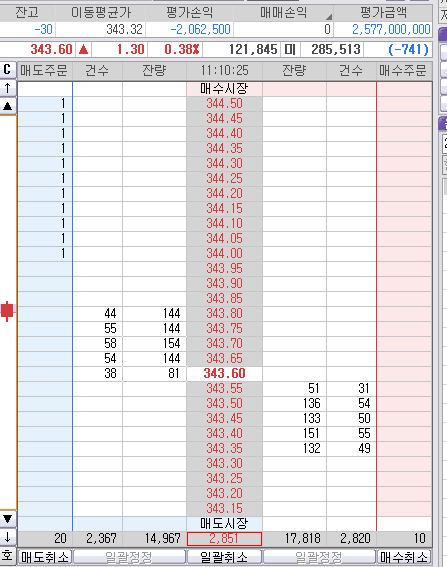
Task: Click the sell order cell at 344.50
Action: 45,104
